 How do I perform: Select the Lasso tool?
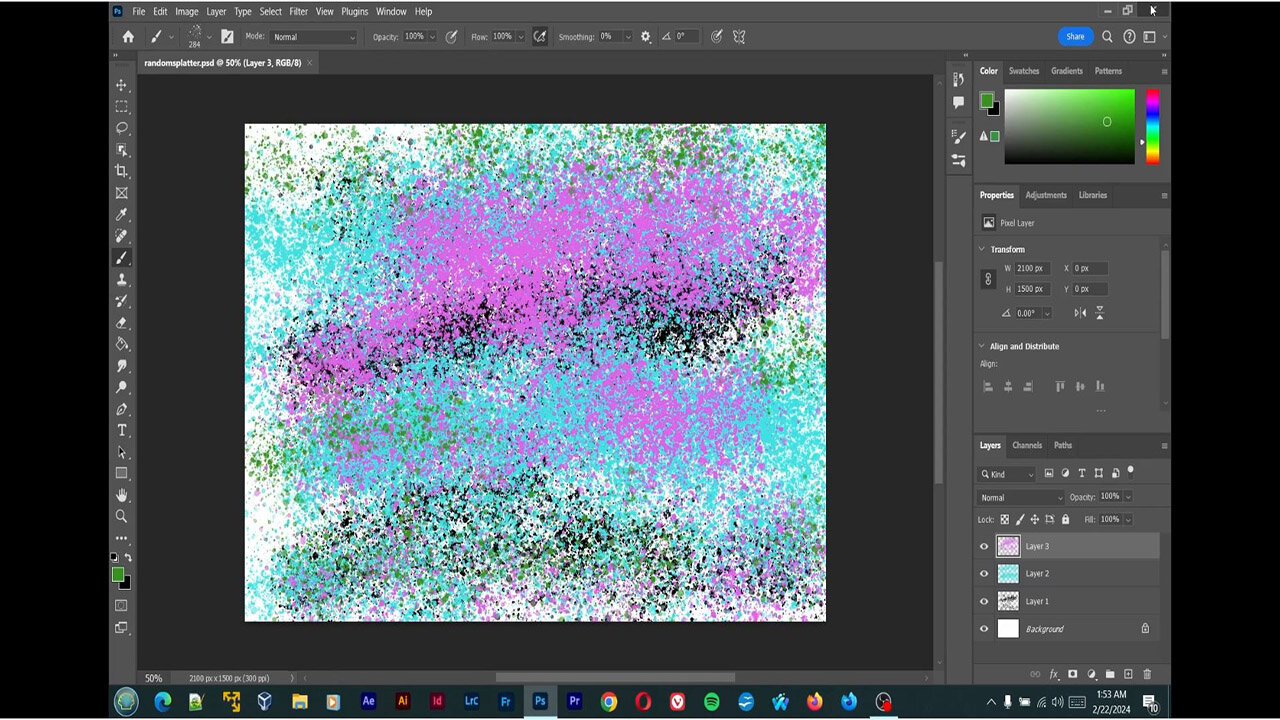(122, 128)
